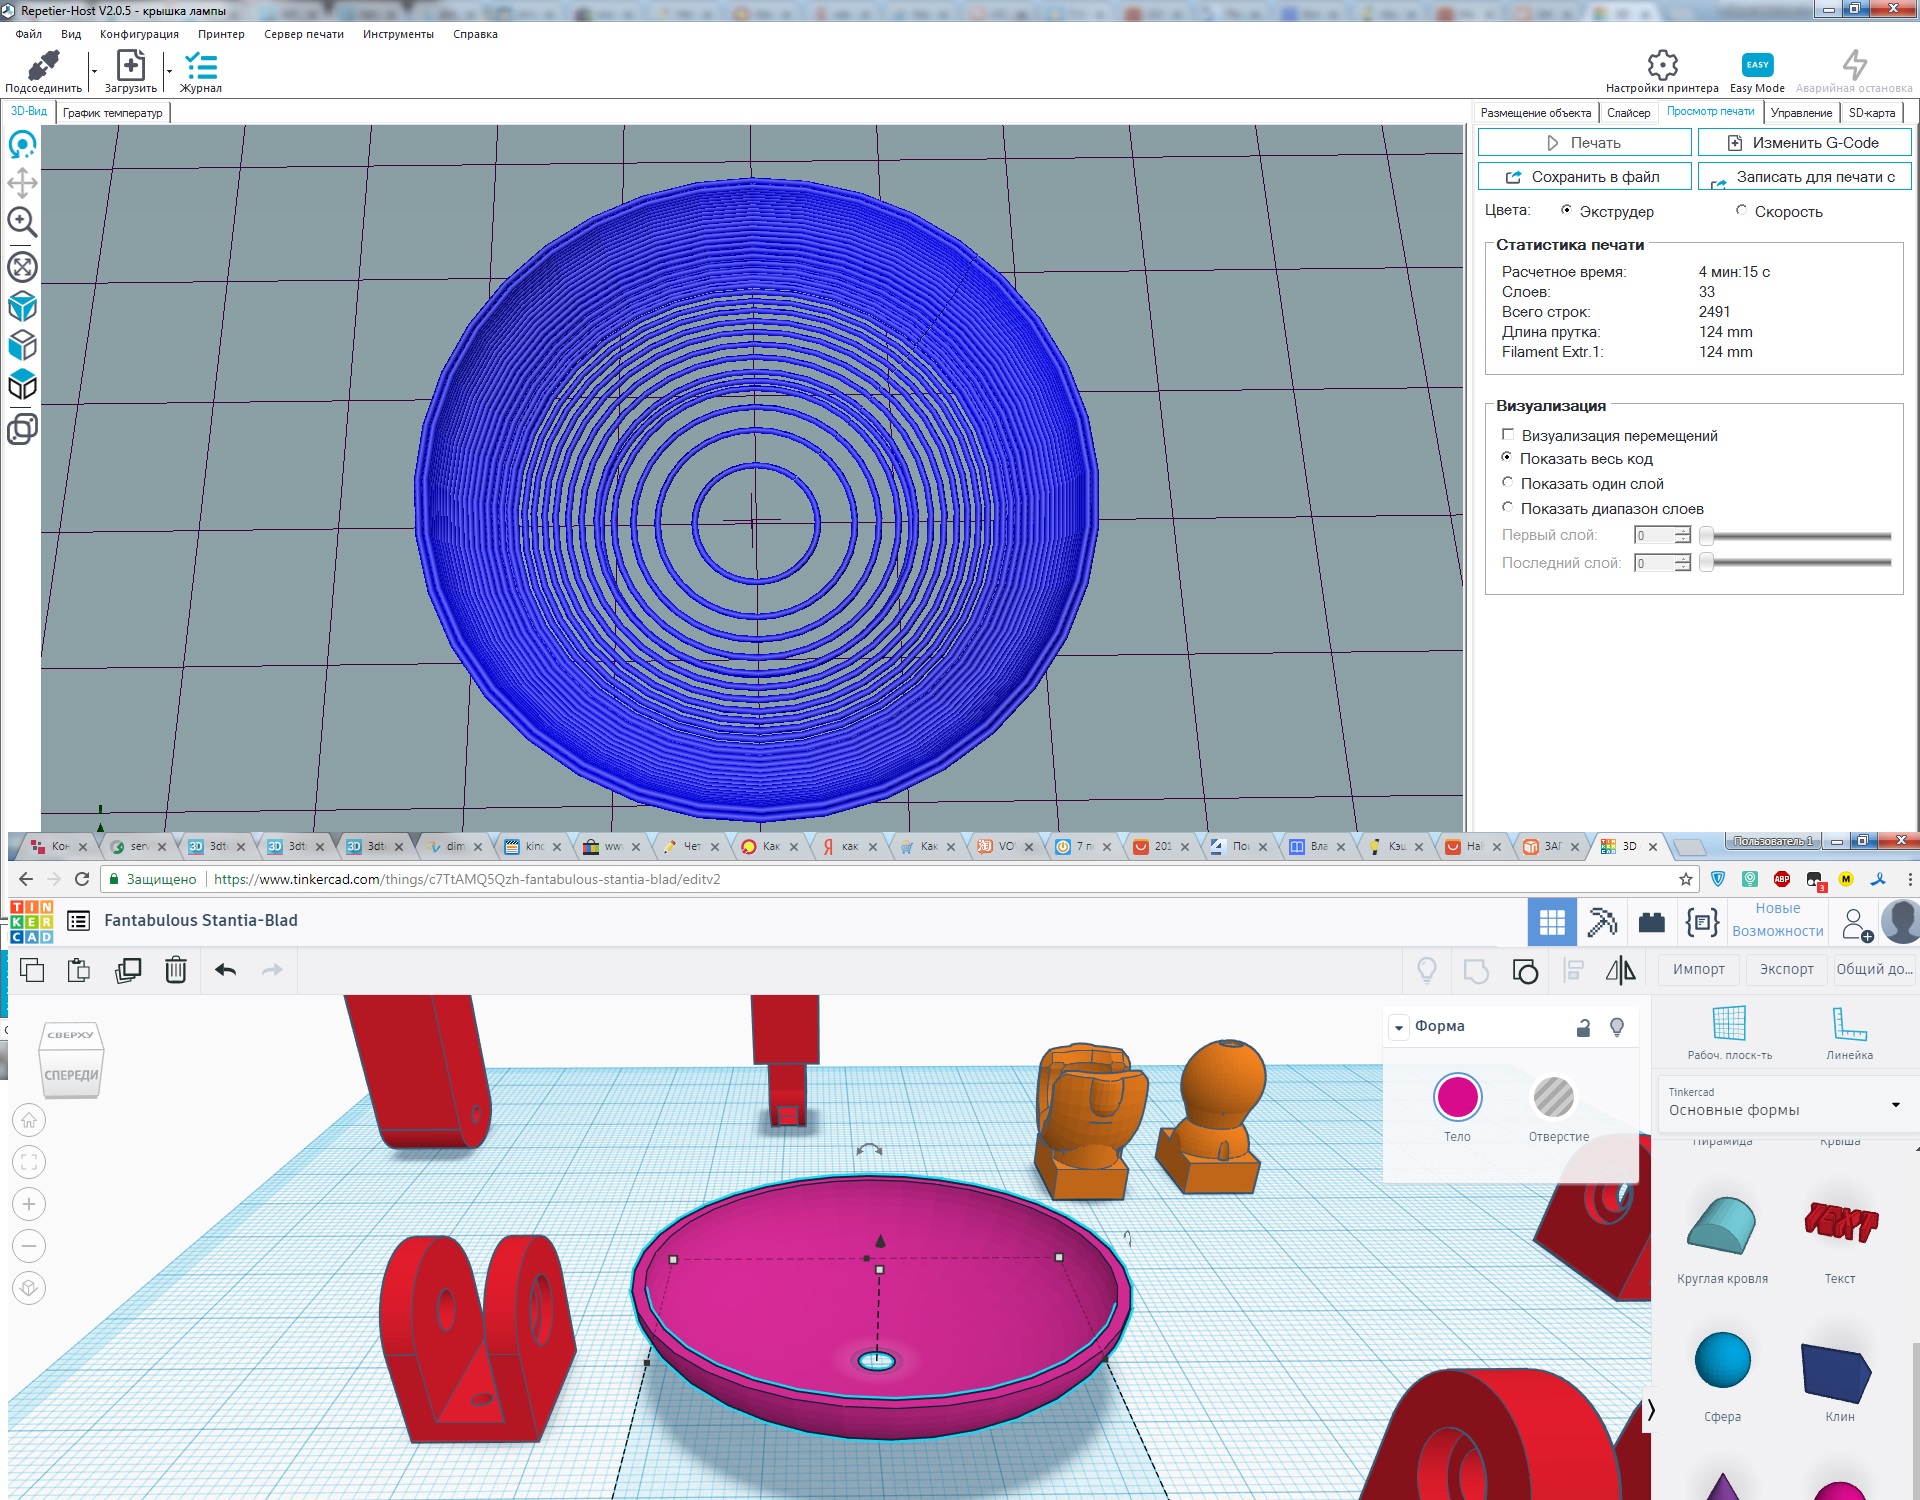Select the Workplane (Рабоч. плоск-ть) tool
This screenshot has width=1920, height=1500.
tap(1729, 1032)
